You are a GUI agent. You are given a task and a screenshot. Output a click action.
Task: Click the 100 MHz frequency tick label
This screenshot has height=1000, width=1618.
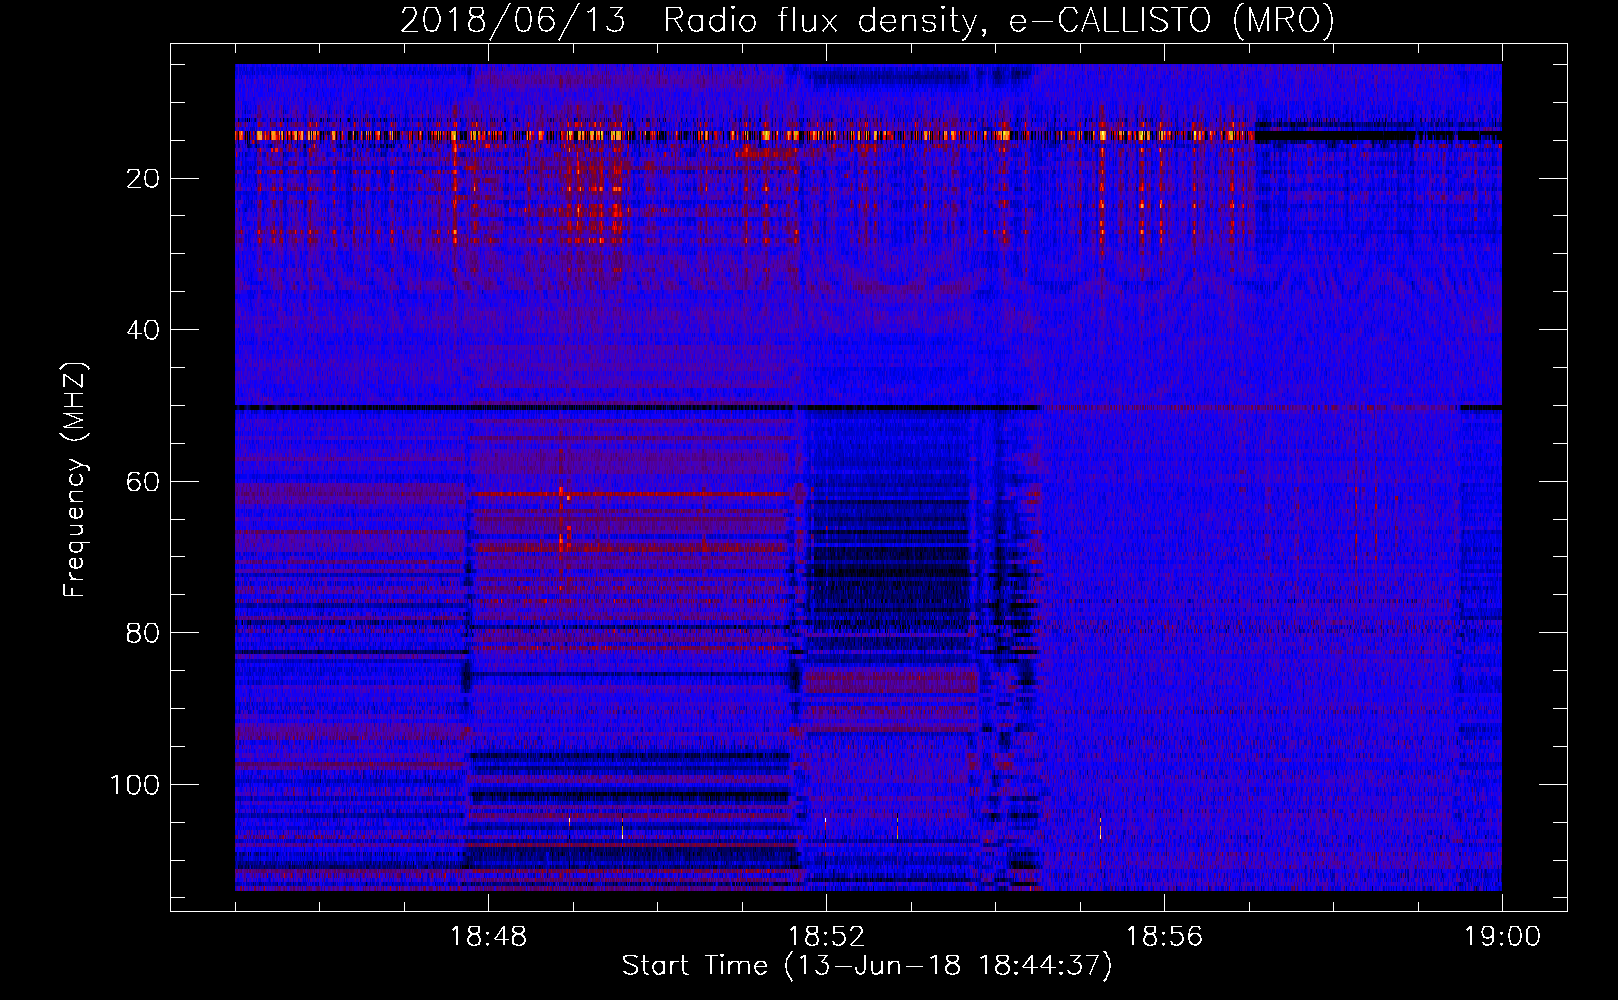[x=135, y=785]
